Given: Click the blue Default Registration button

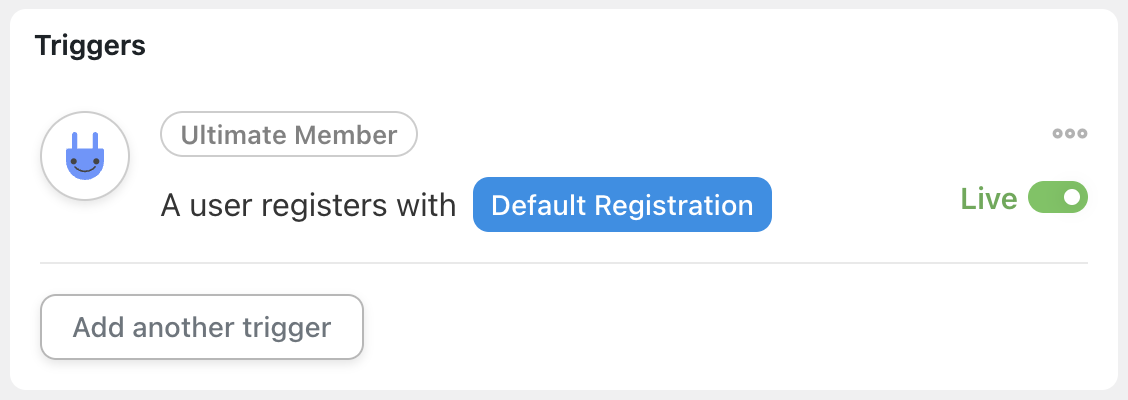Looking at the screenshot, I should [622, 205].
